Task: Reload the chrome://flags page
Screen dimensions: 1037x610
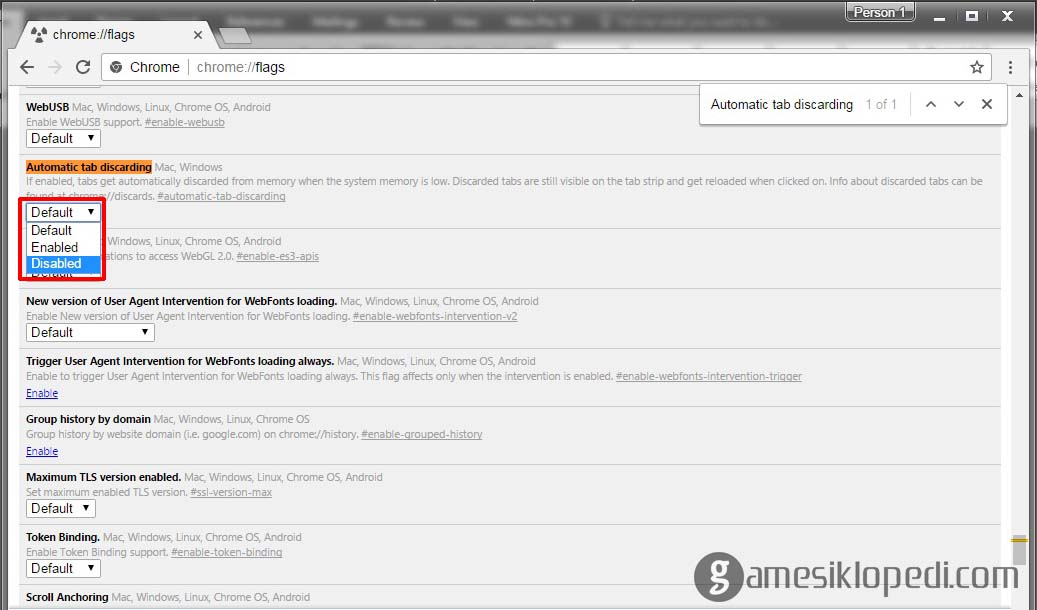Action: coord(83,67)
